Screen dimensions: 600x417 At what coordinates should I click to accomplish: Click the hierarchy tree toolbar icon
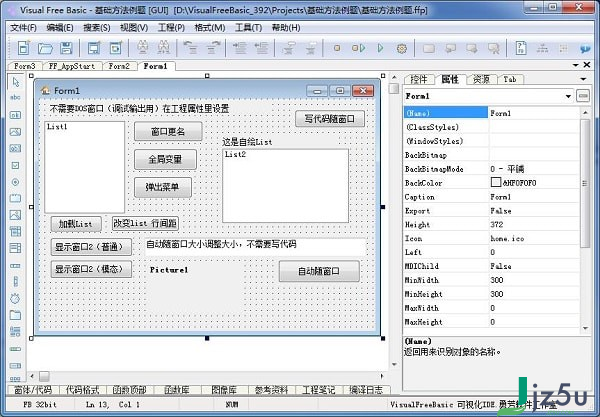point(542,49)
